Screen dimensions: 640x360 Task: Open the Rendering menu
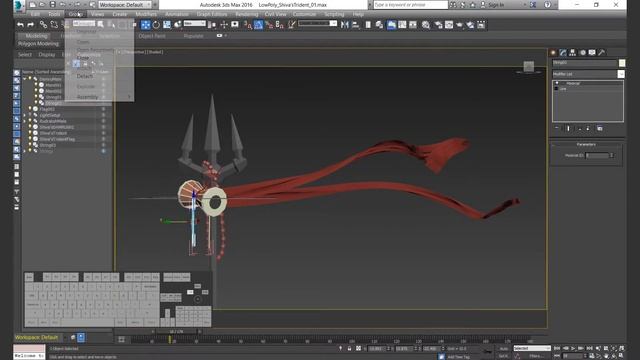(247, 14)
